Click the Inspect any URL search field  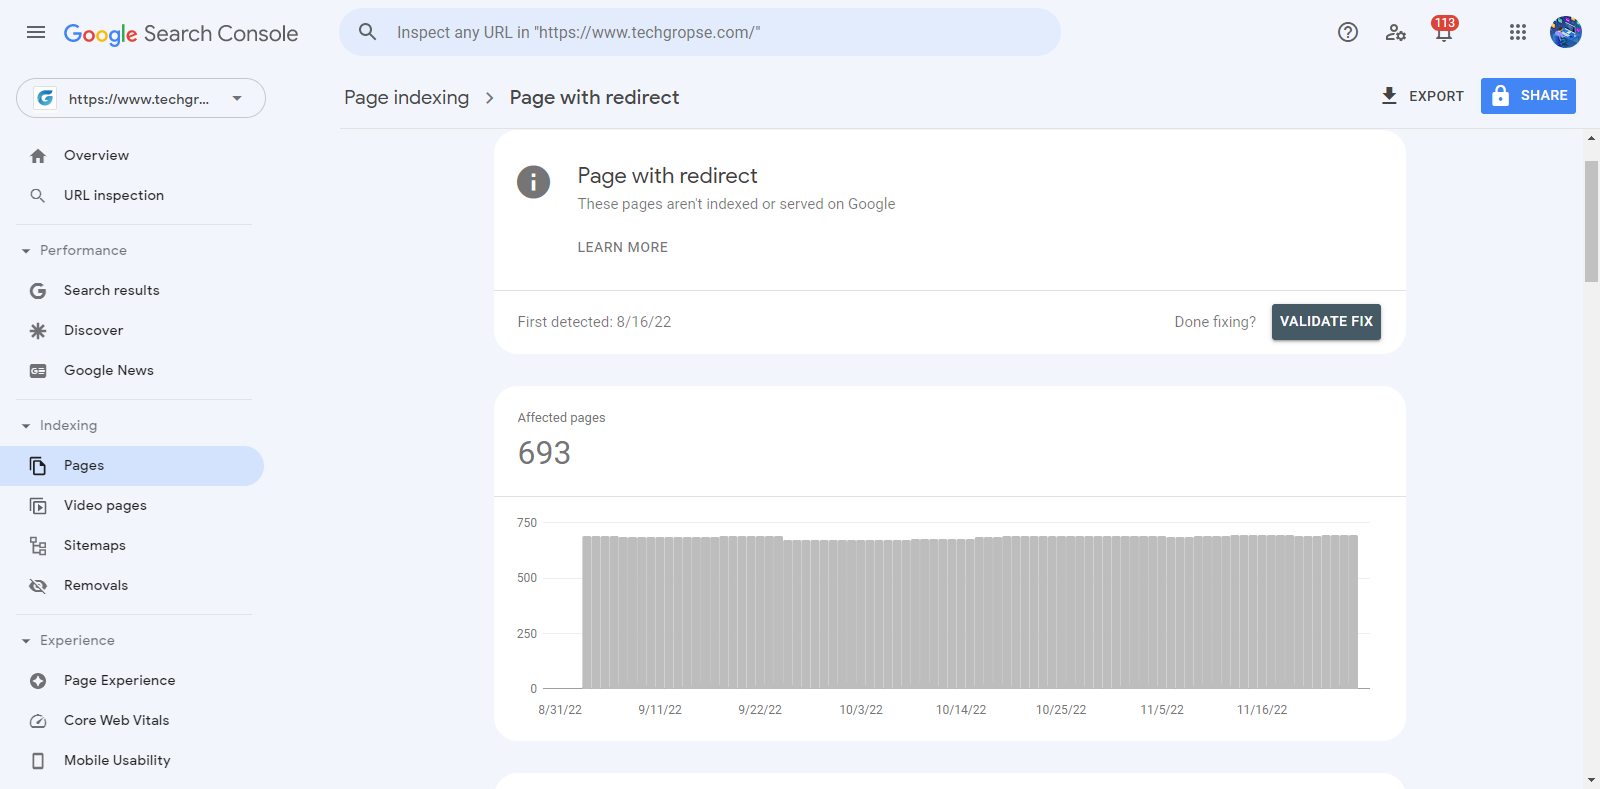700,32
